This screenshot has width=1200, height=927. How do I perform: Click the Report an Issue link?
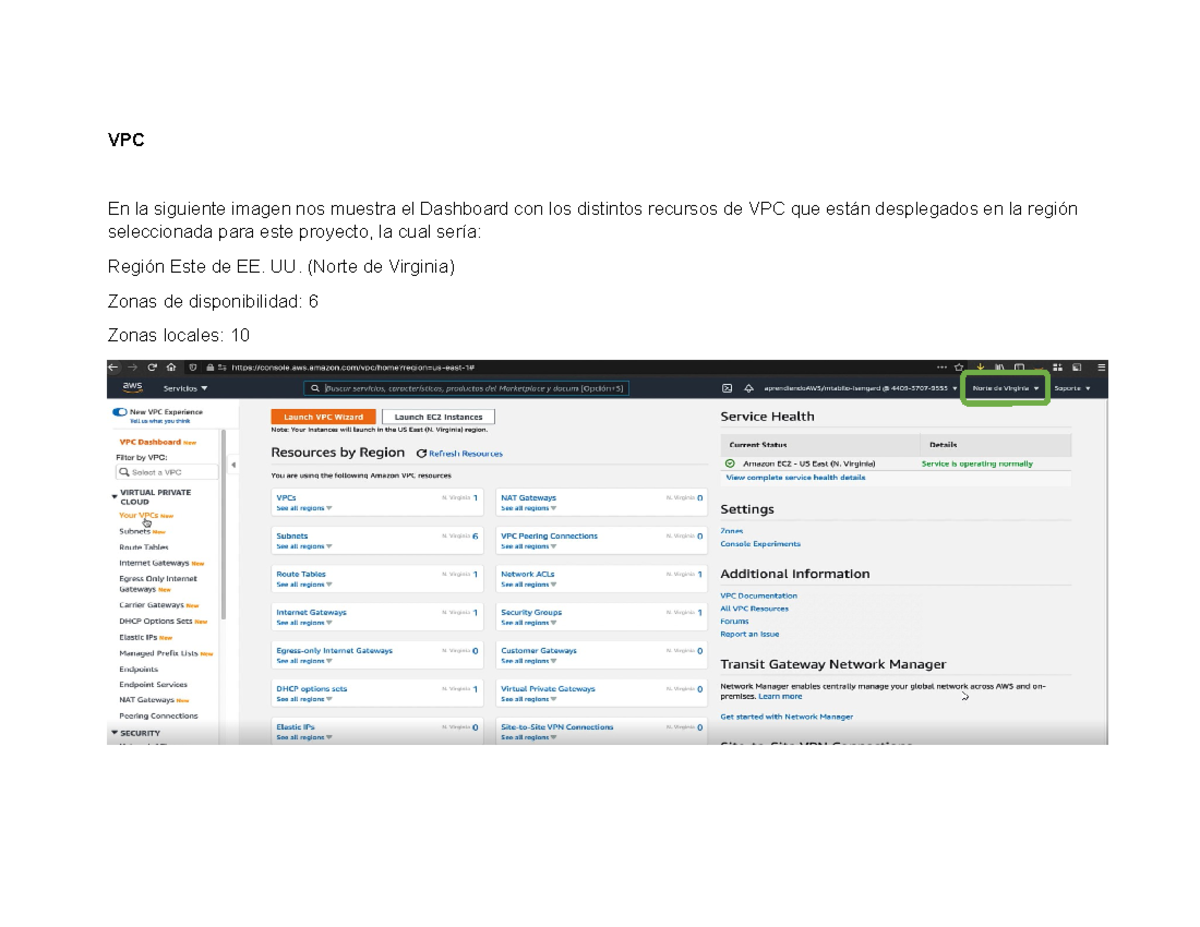click(x=750, y=634)
